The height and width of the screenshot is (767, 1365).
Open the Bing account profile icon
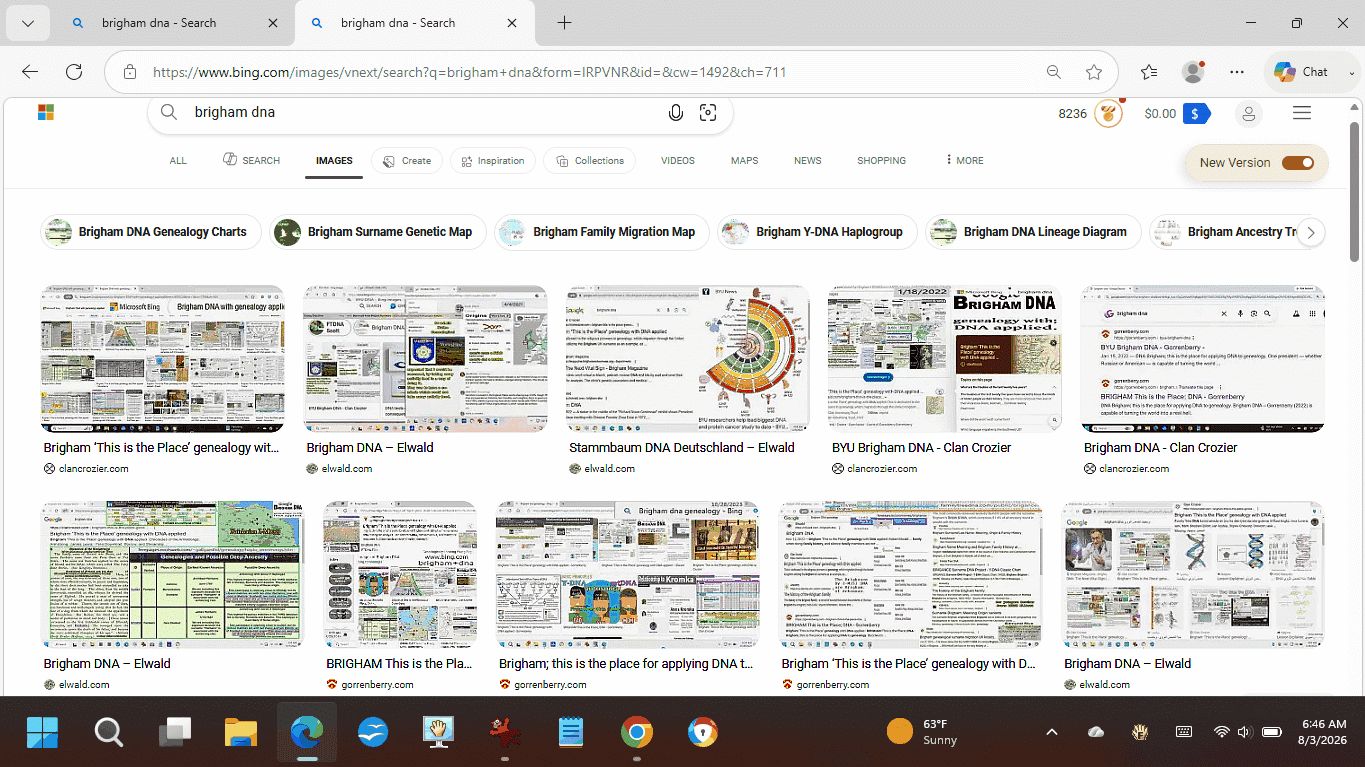coord(1249,114)
